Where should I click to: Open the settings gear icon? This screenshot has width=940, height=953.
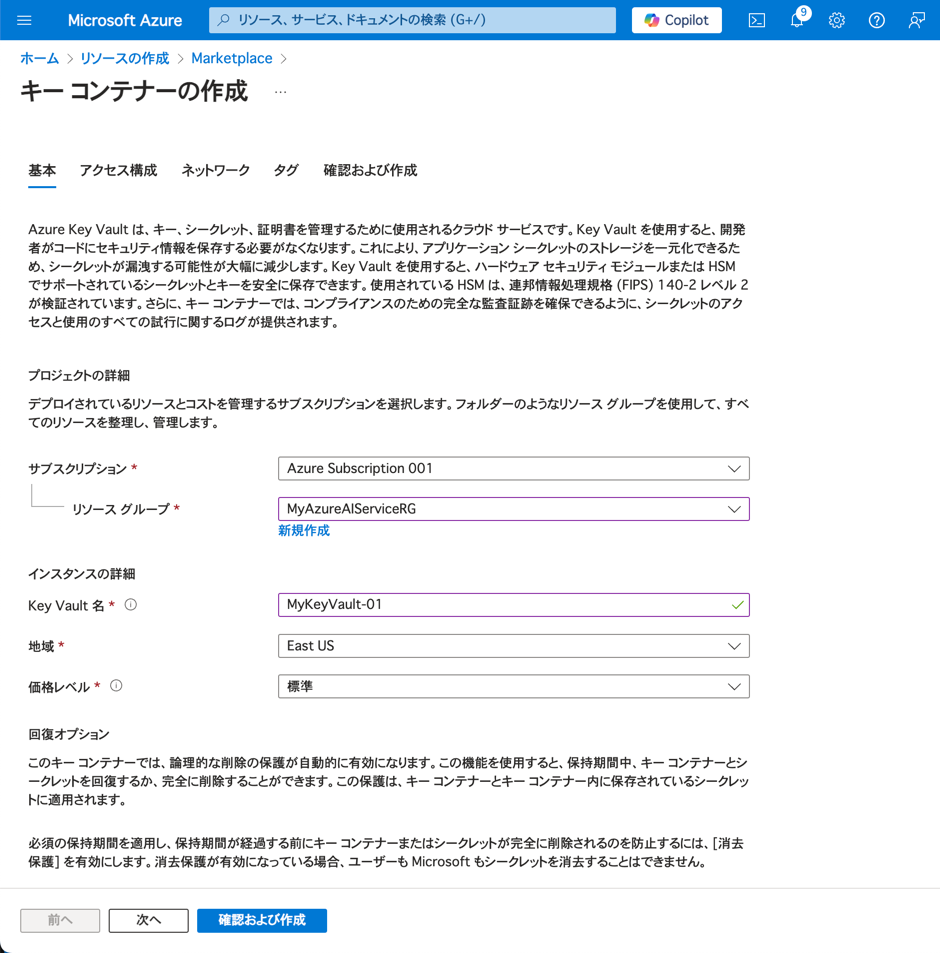837,20
